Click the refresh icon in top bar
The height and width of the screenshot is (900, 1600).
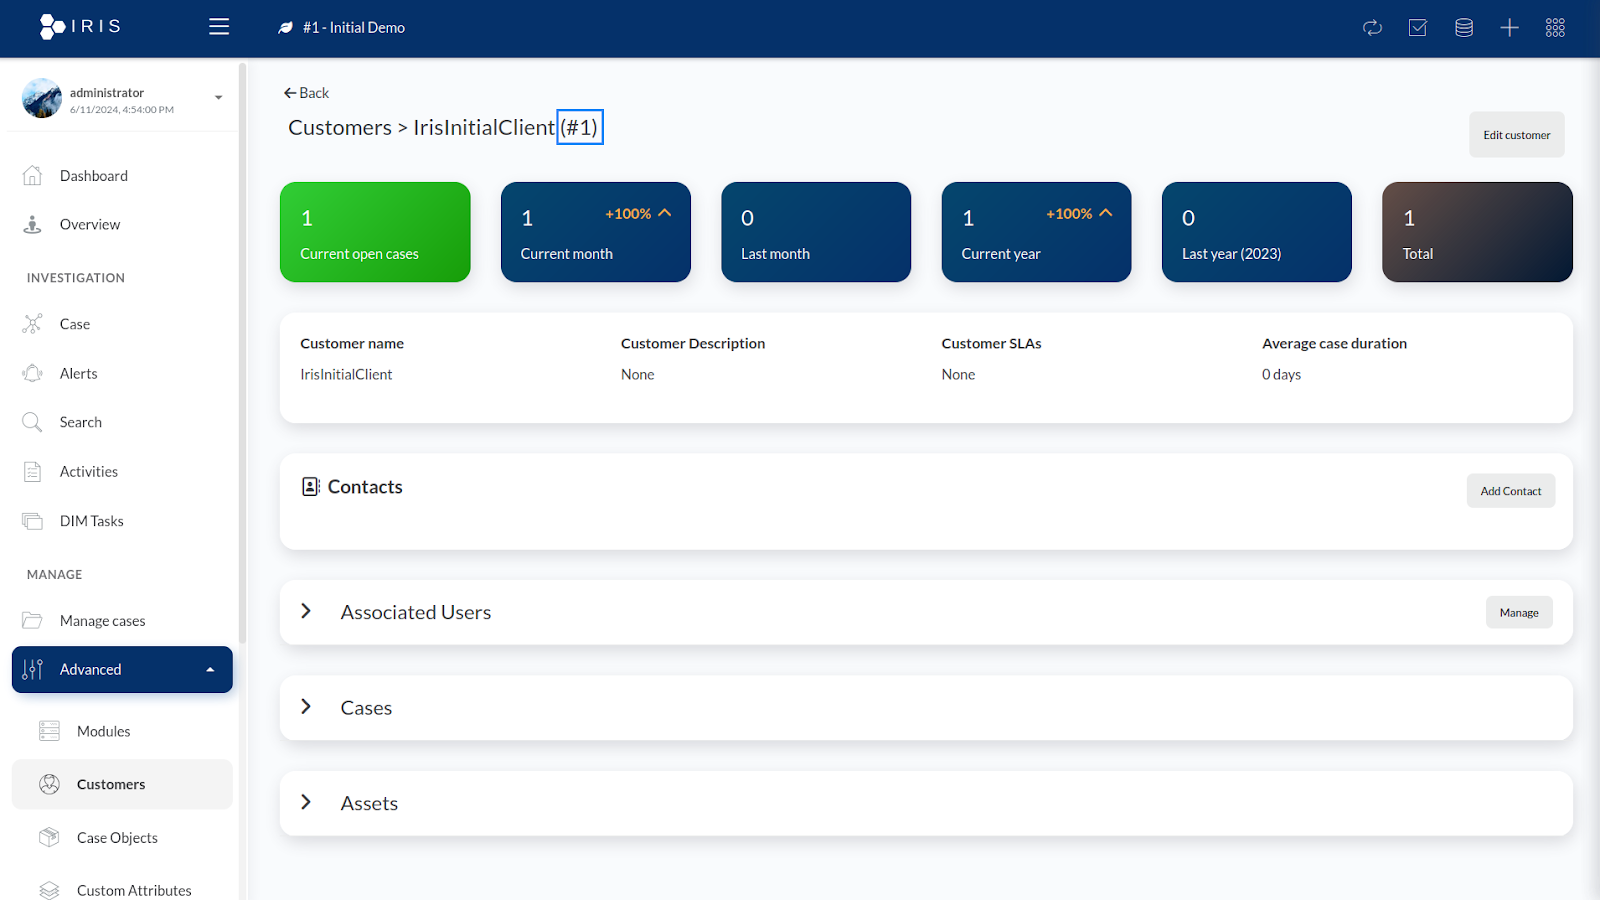[x=1372, y=28]
